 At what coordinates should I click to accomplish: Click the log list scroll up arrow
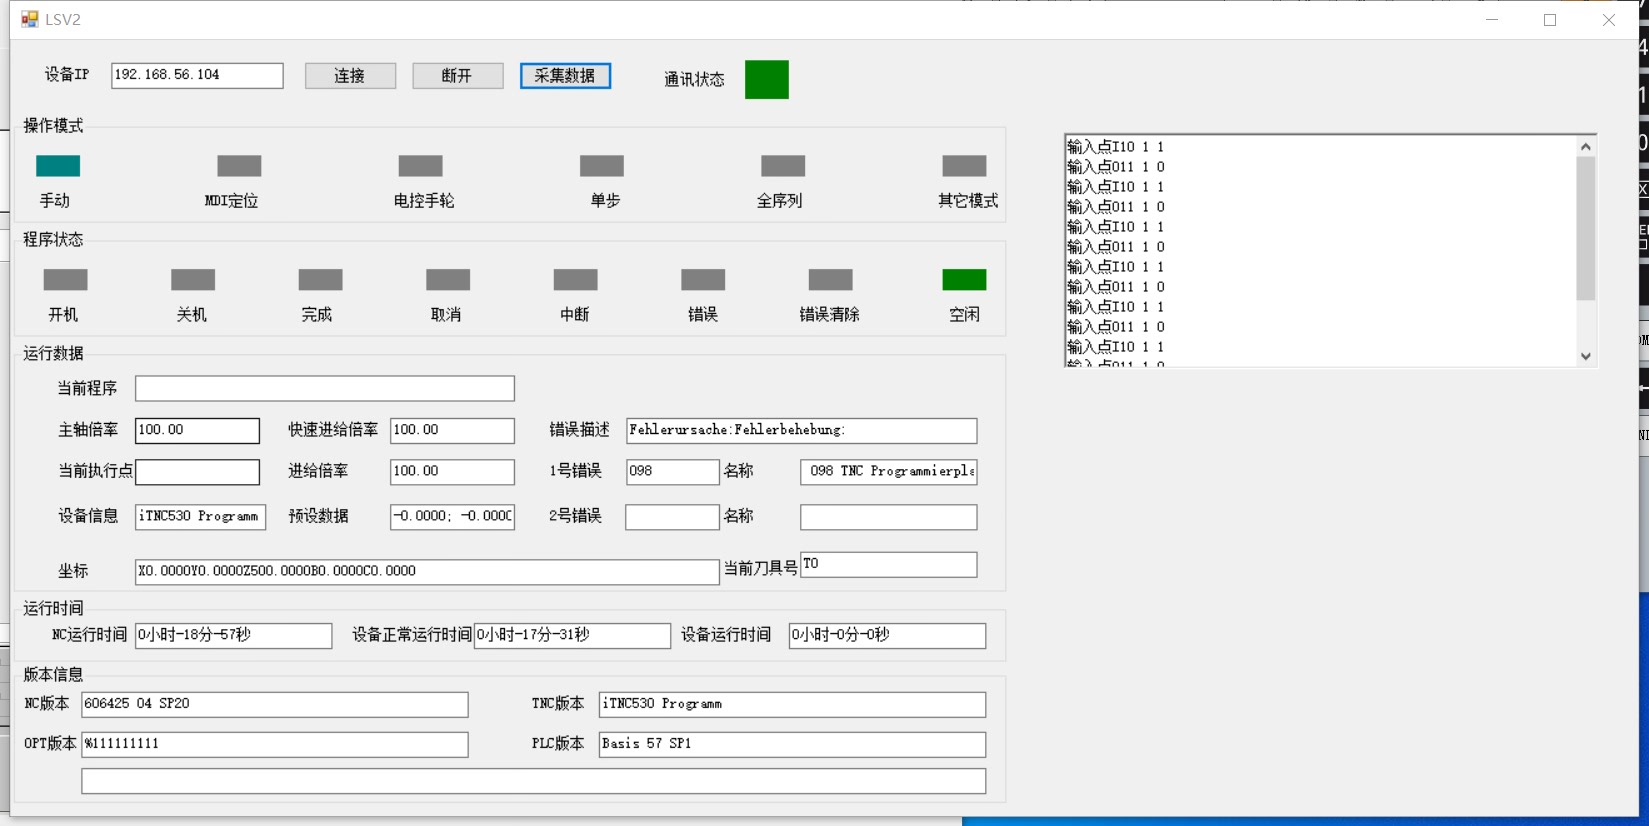tap(1585, 146)
